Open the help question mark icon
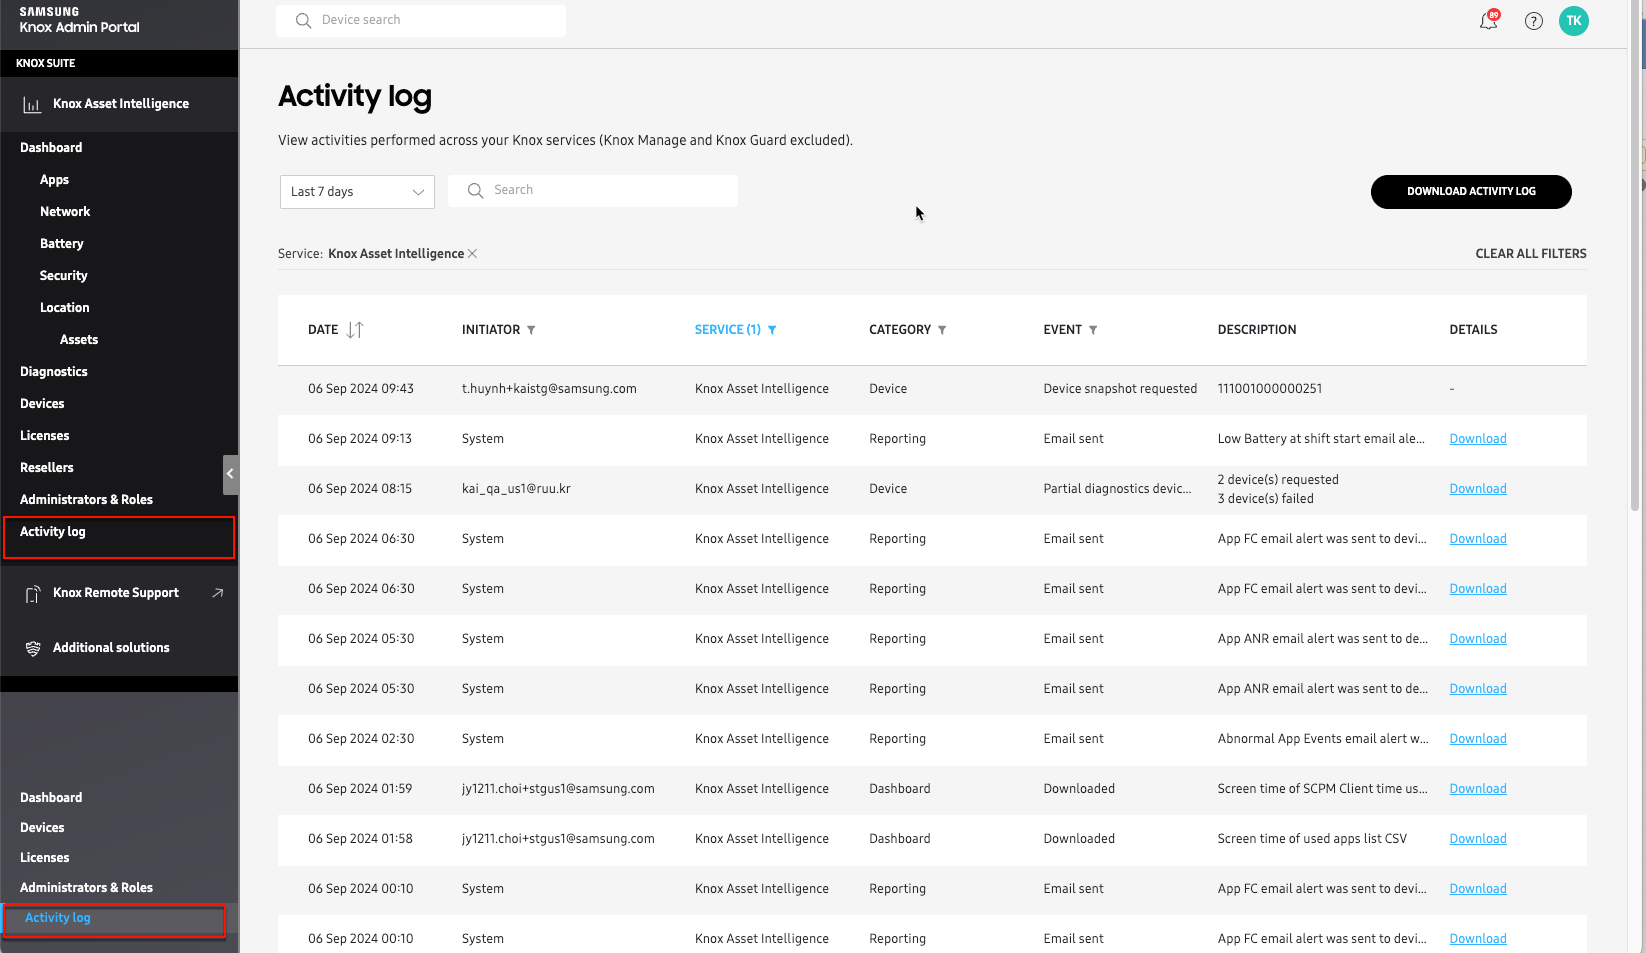The image size is (1646, 953). point(1533,21)
